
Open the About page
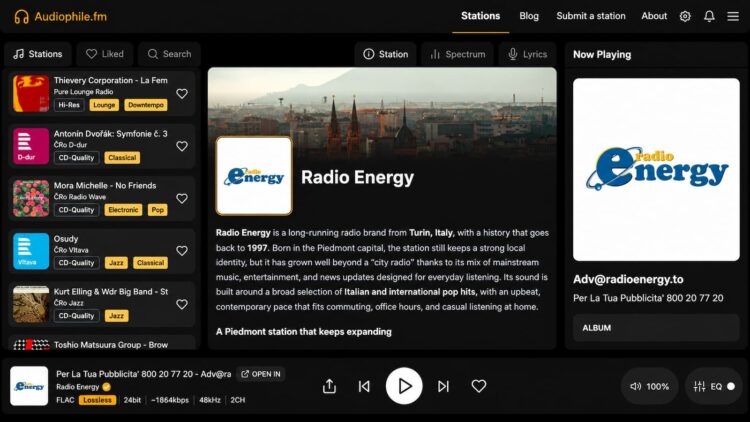coord(654,16)
